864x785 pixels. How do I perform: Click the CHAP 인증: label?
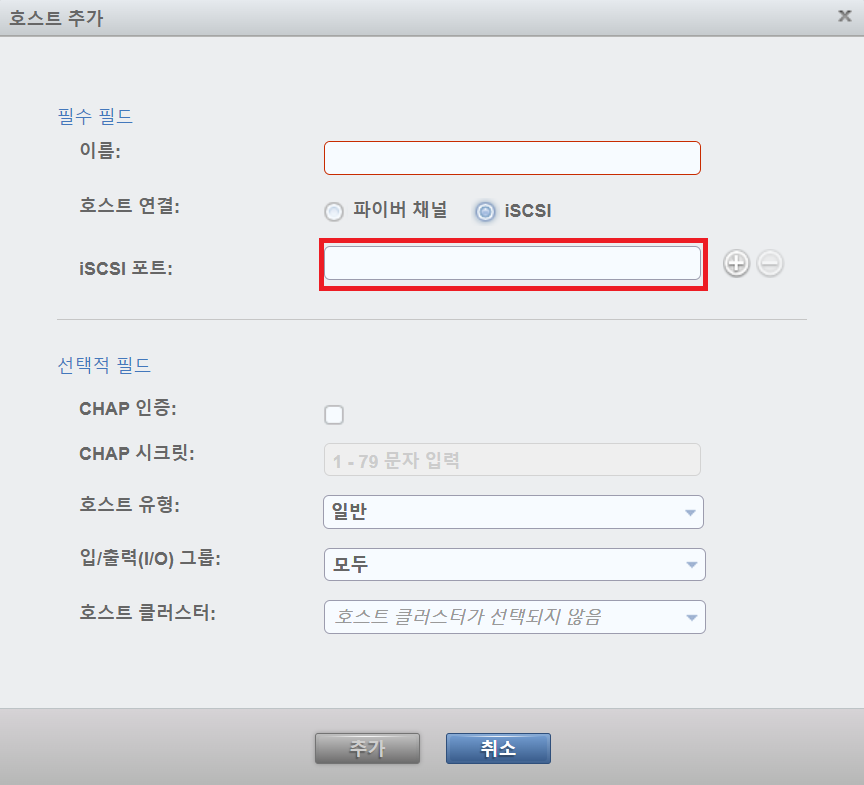128,408
